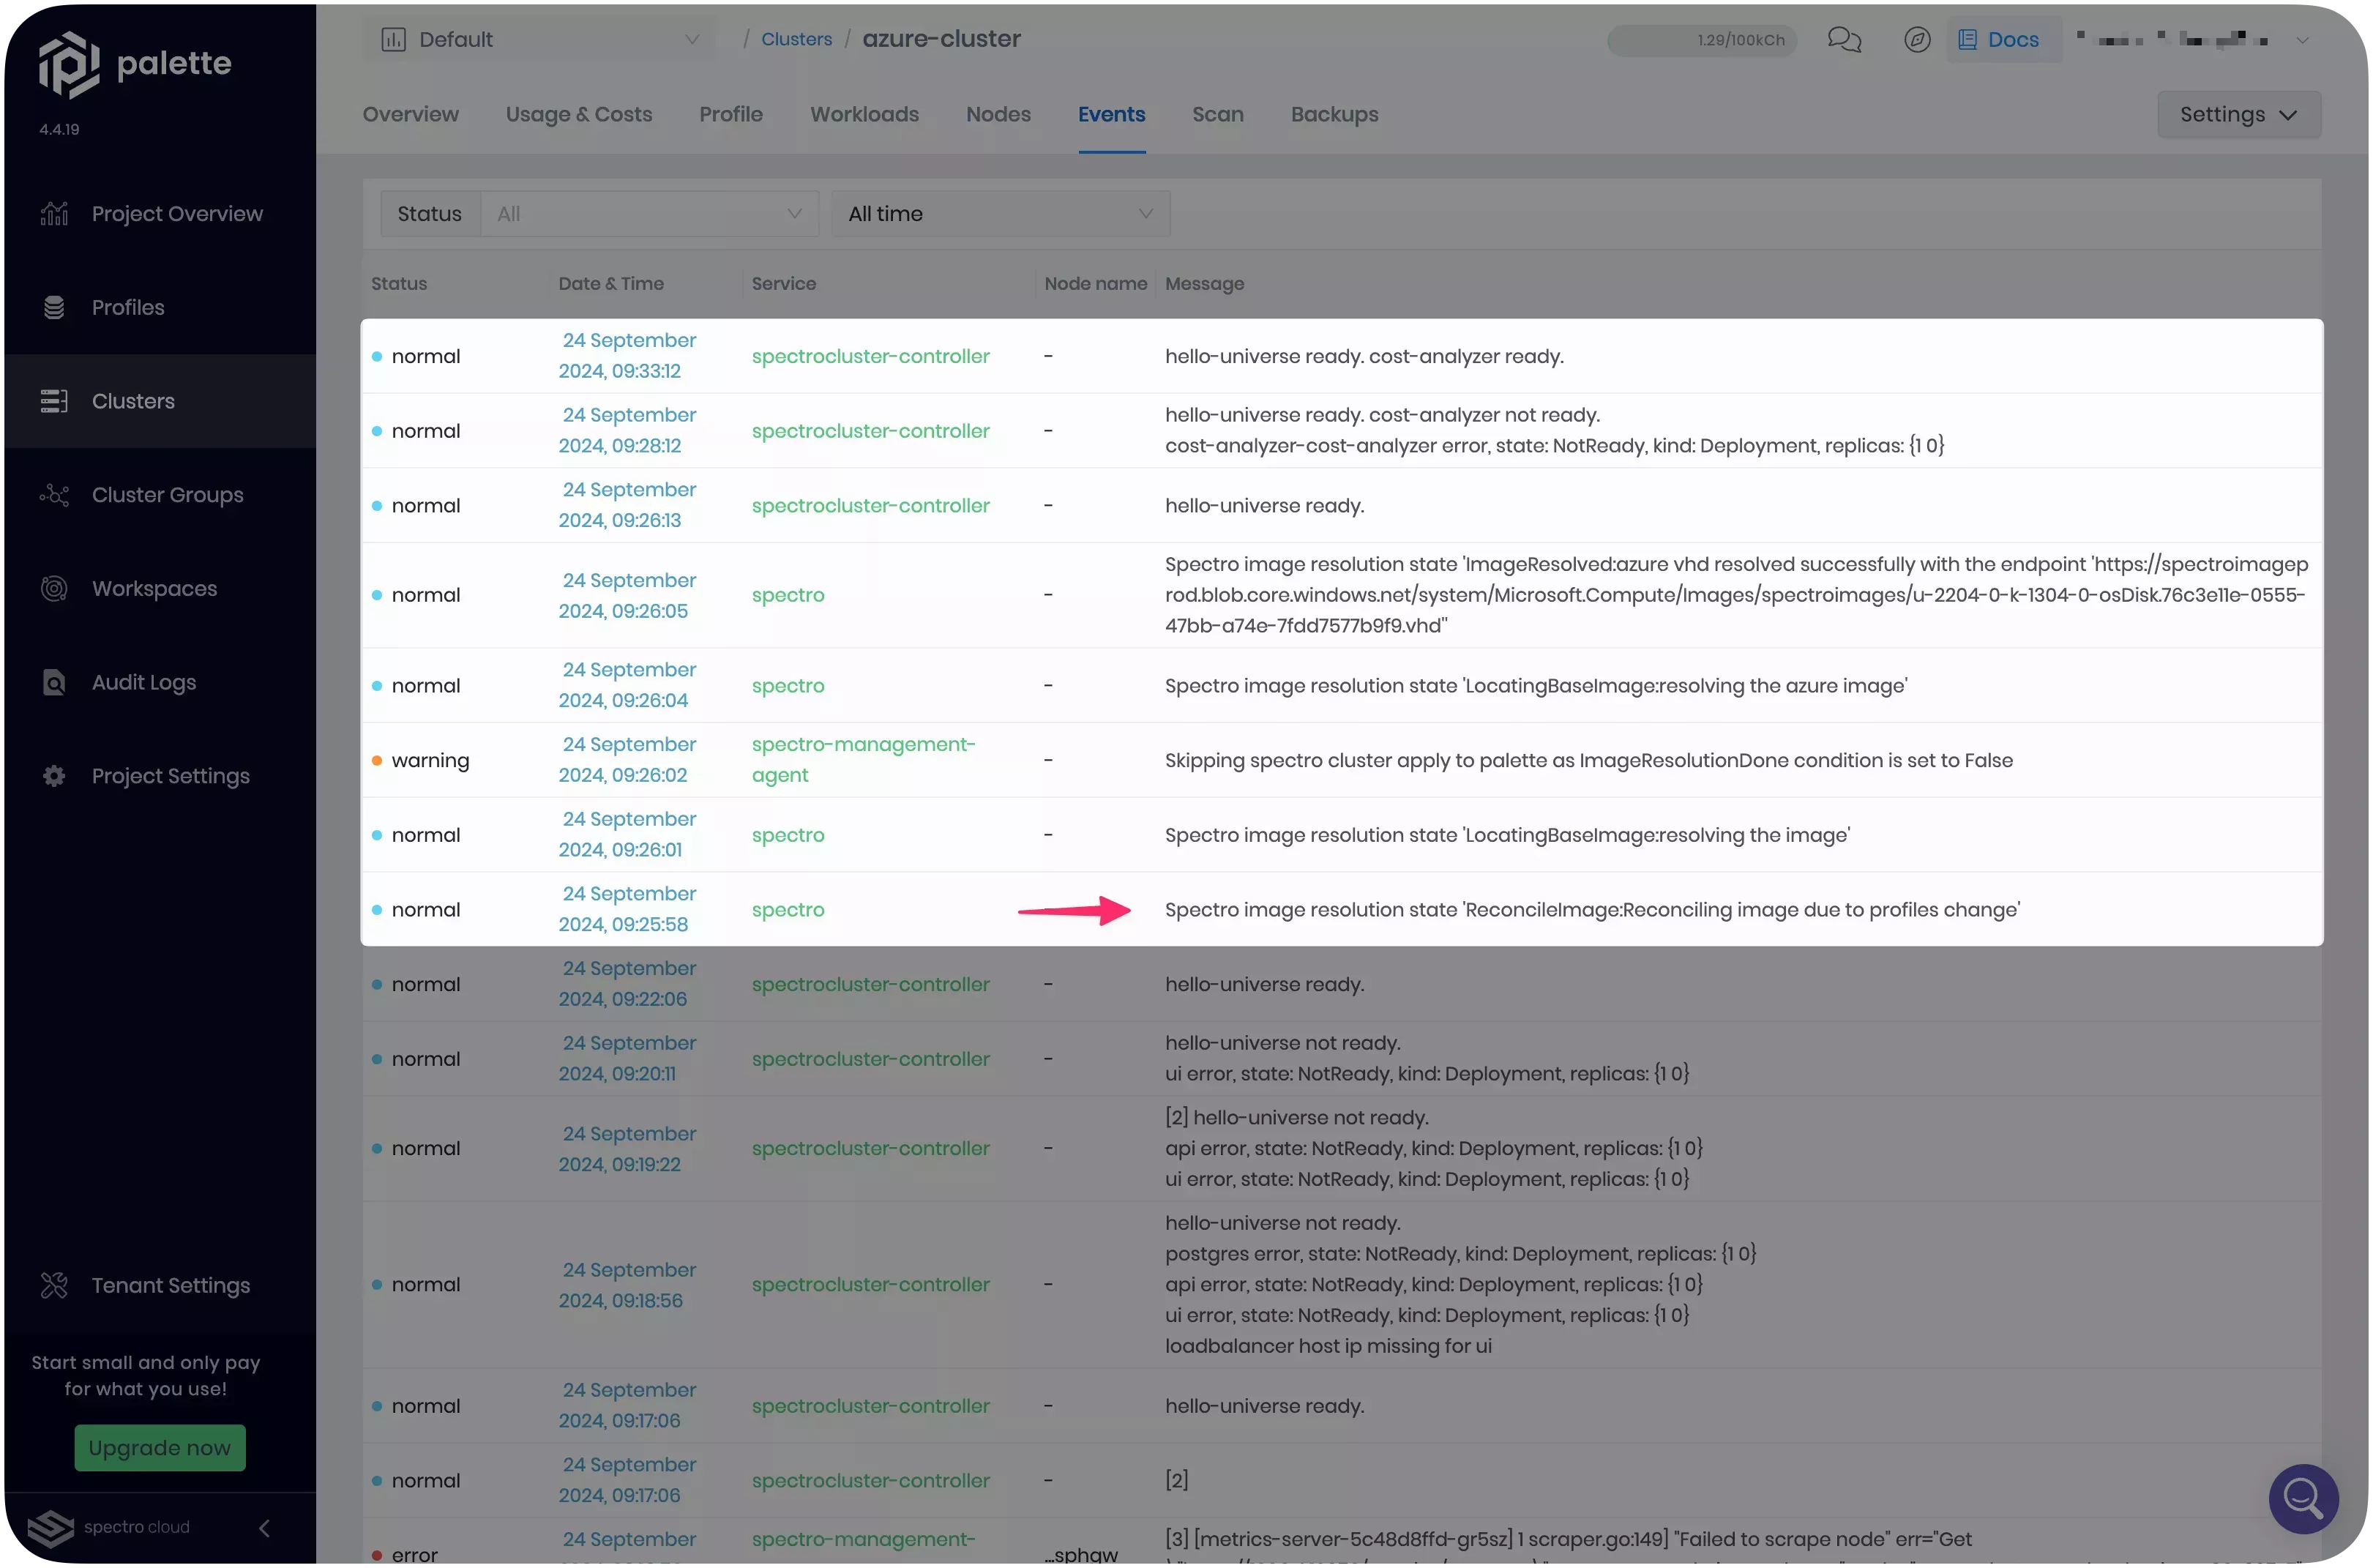The image size is (2373, 1568).
Task: Switch to the Workloads tab
Action: (864, 114)
